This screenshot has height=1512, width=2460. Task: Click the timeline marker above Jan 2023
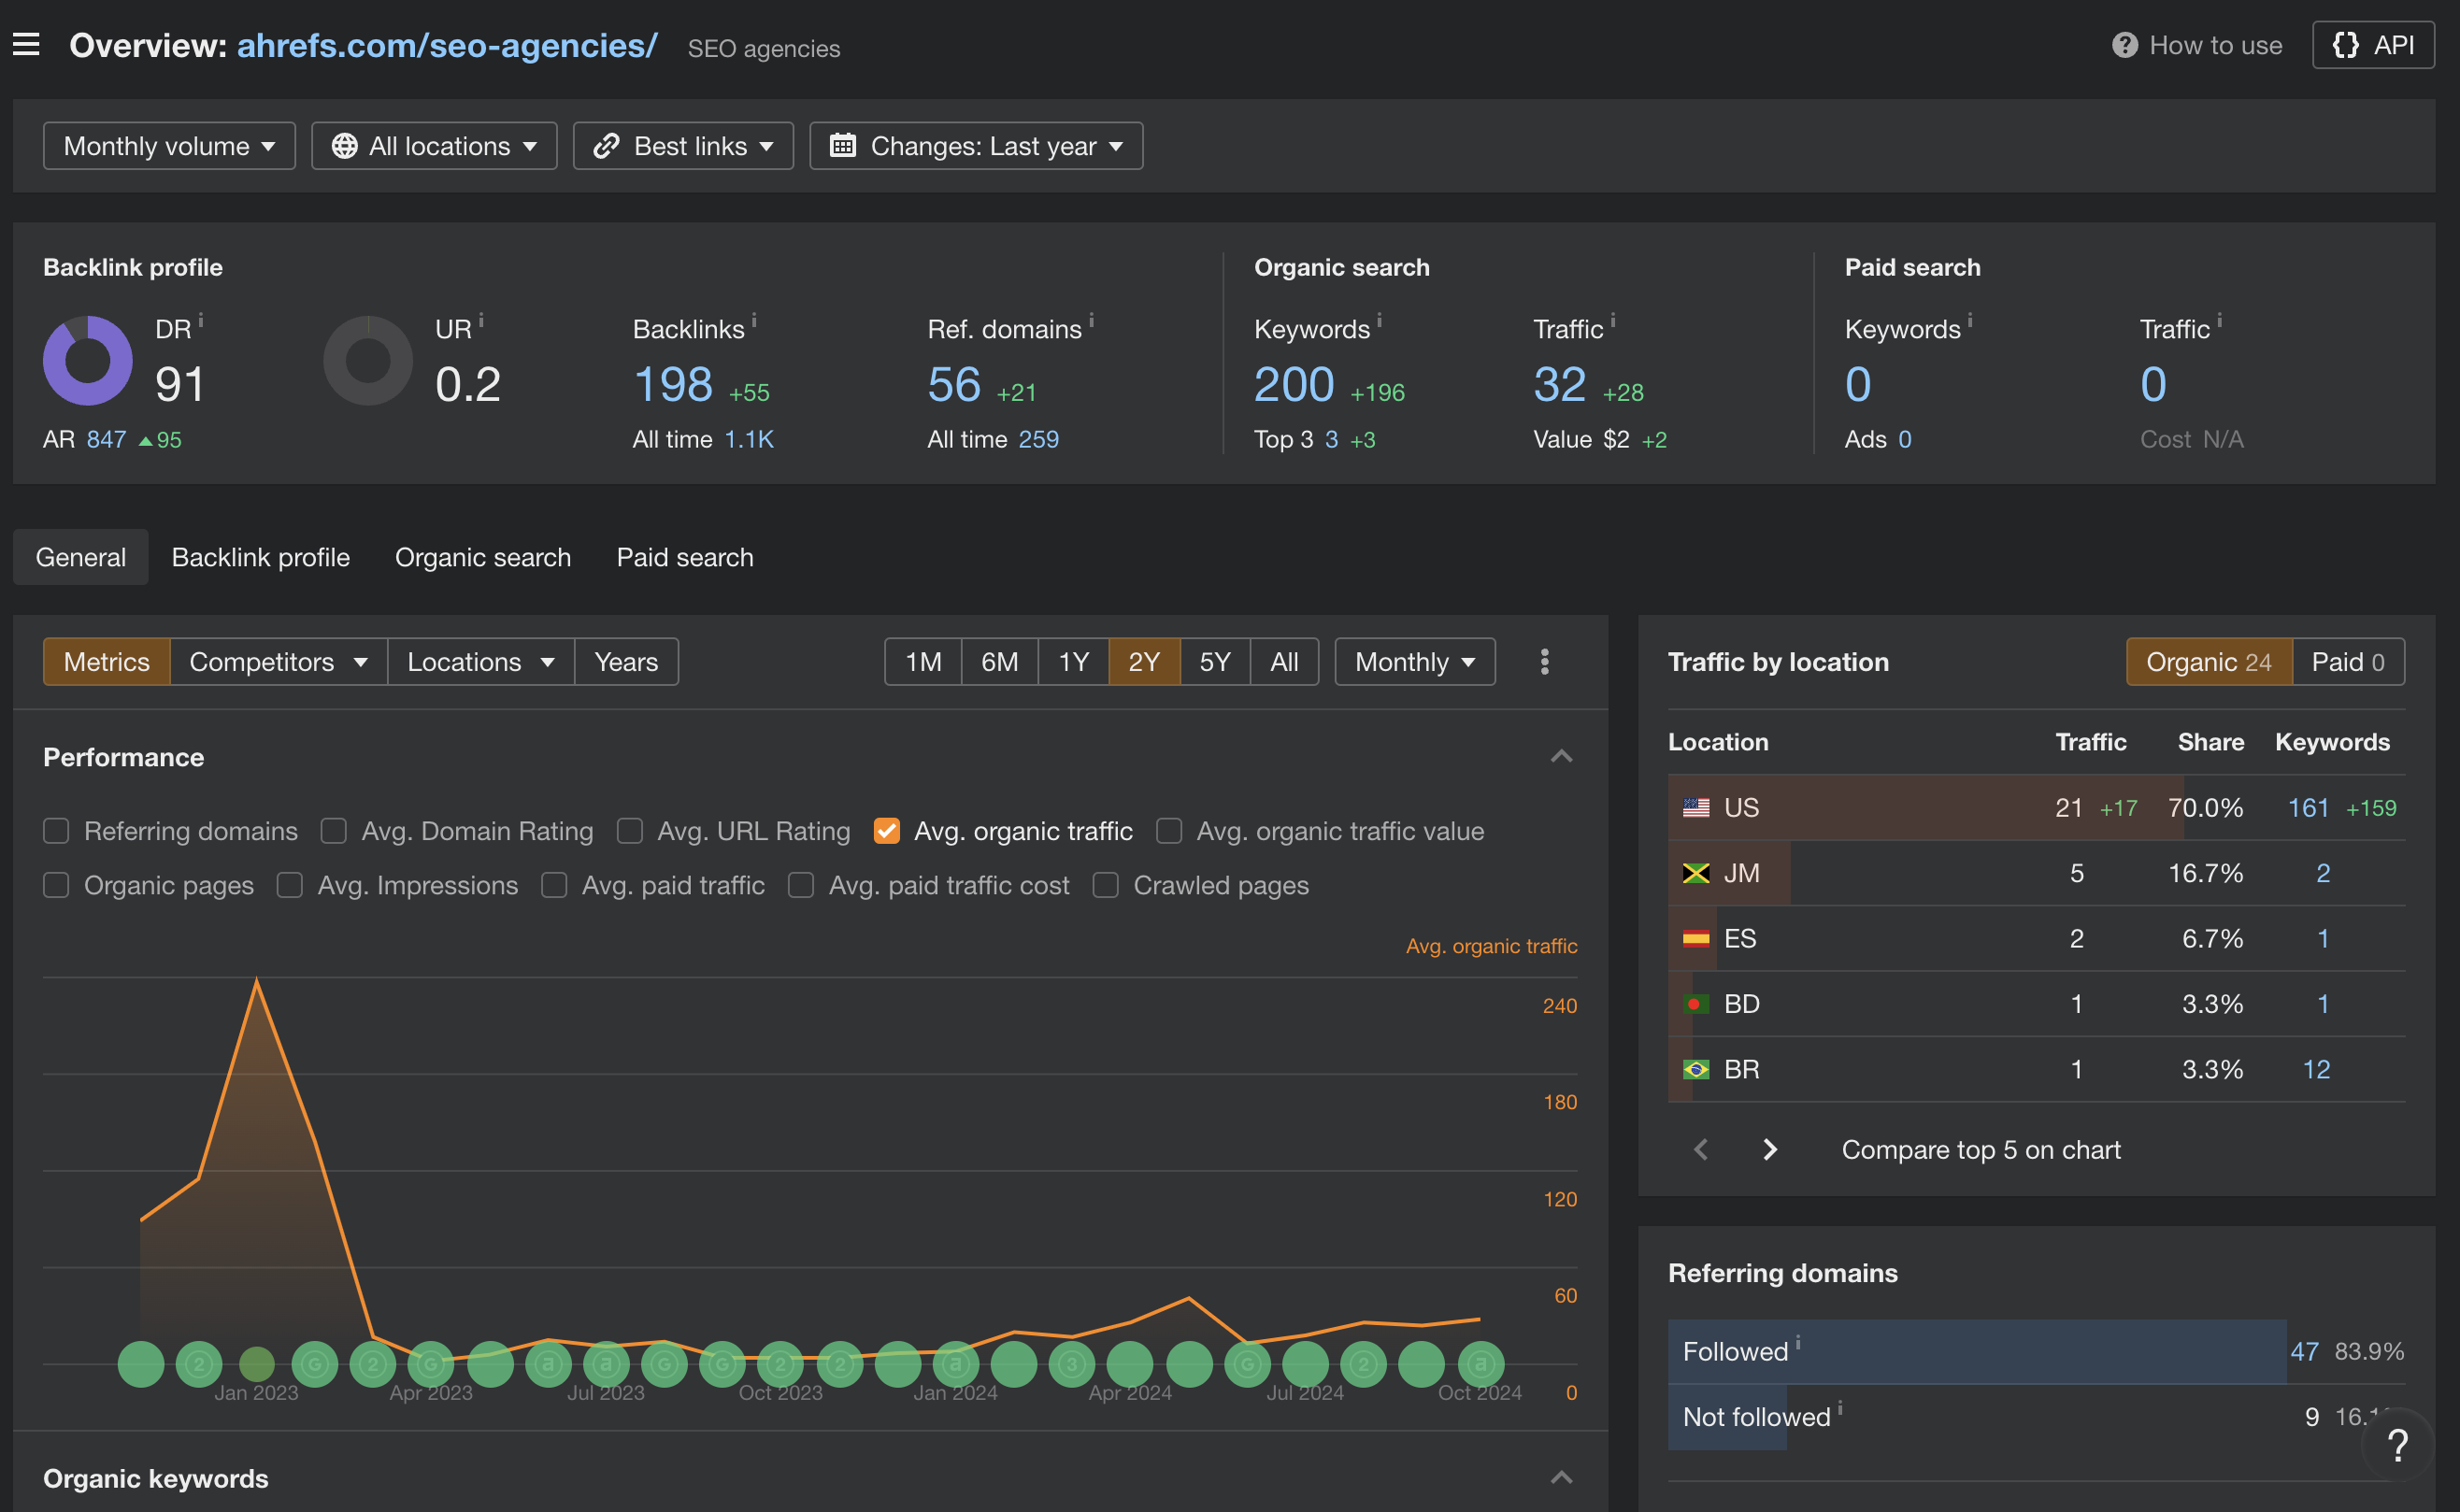tap(257, 1364)
